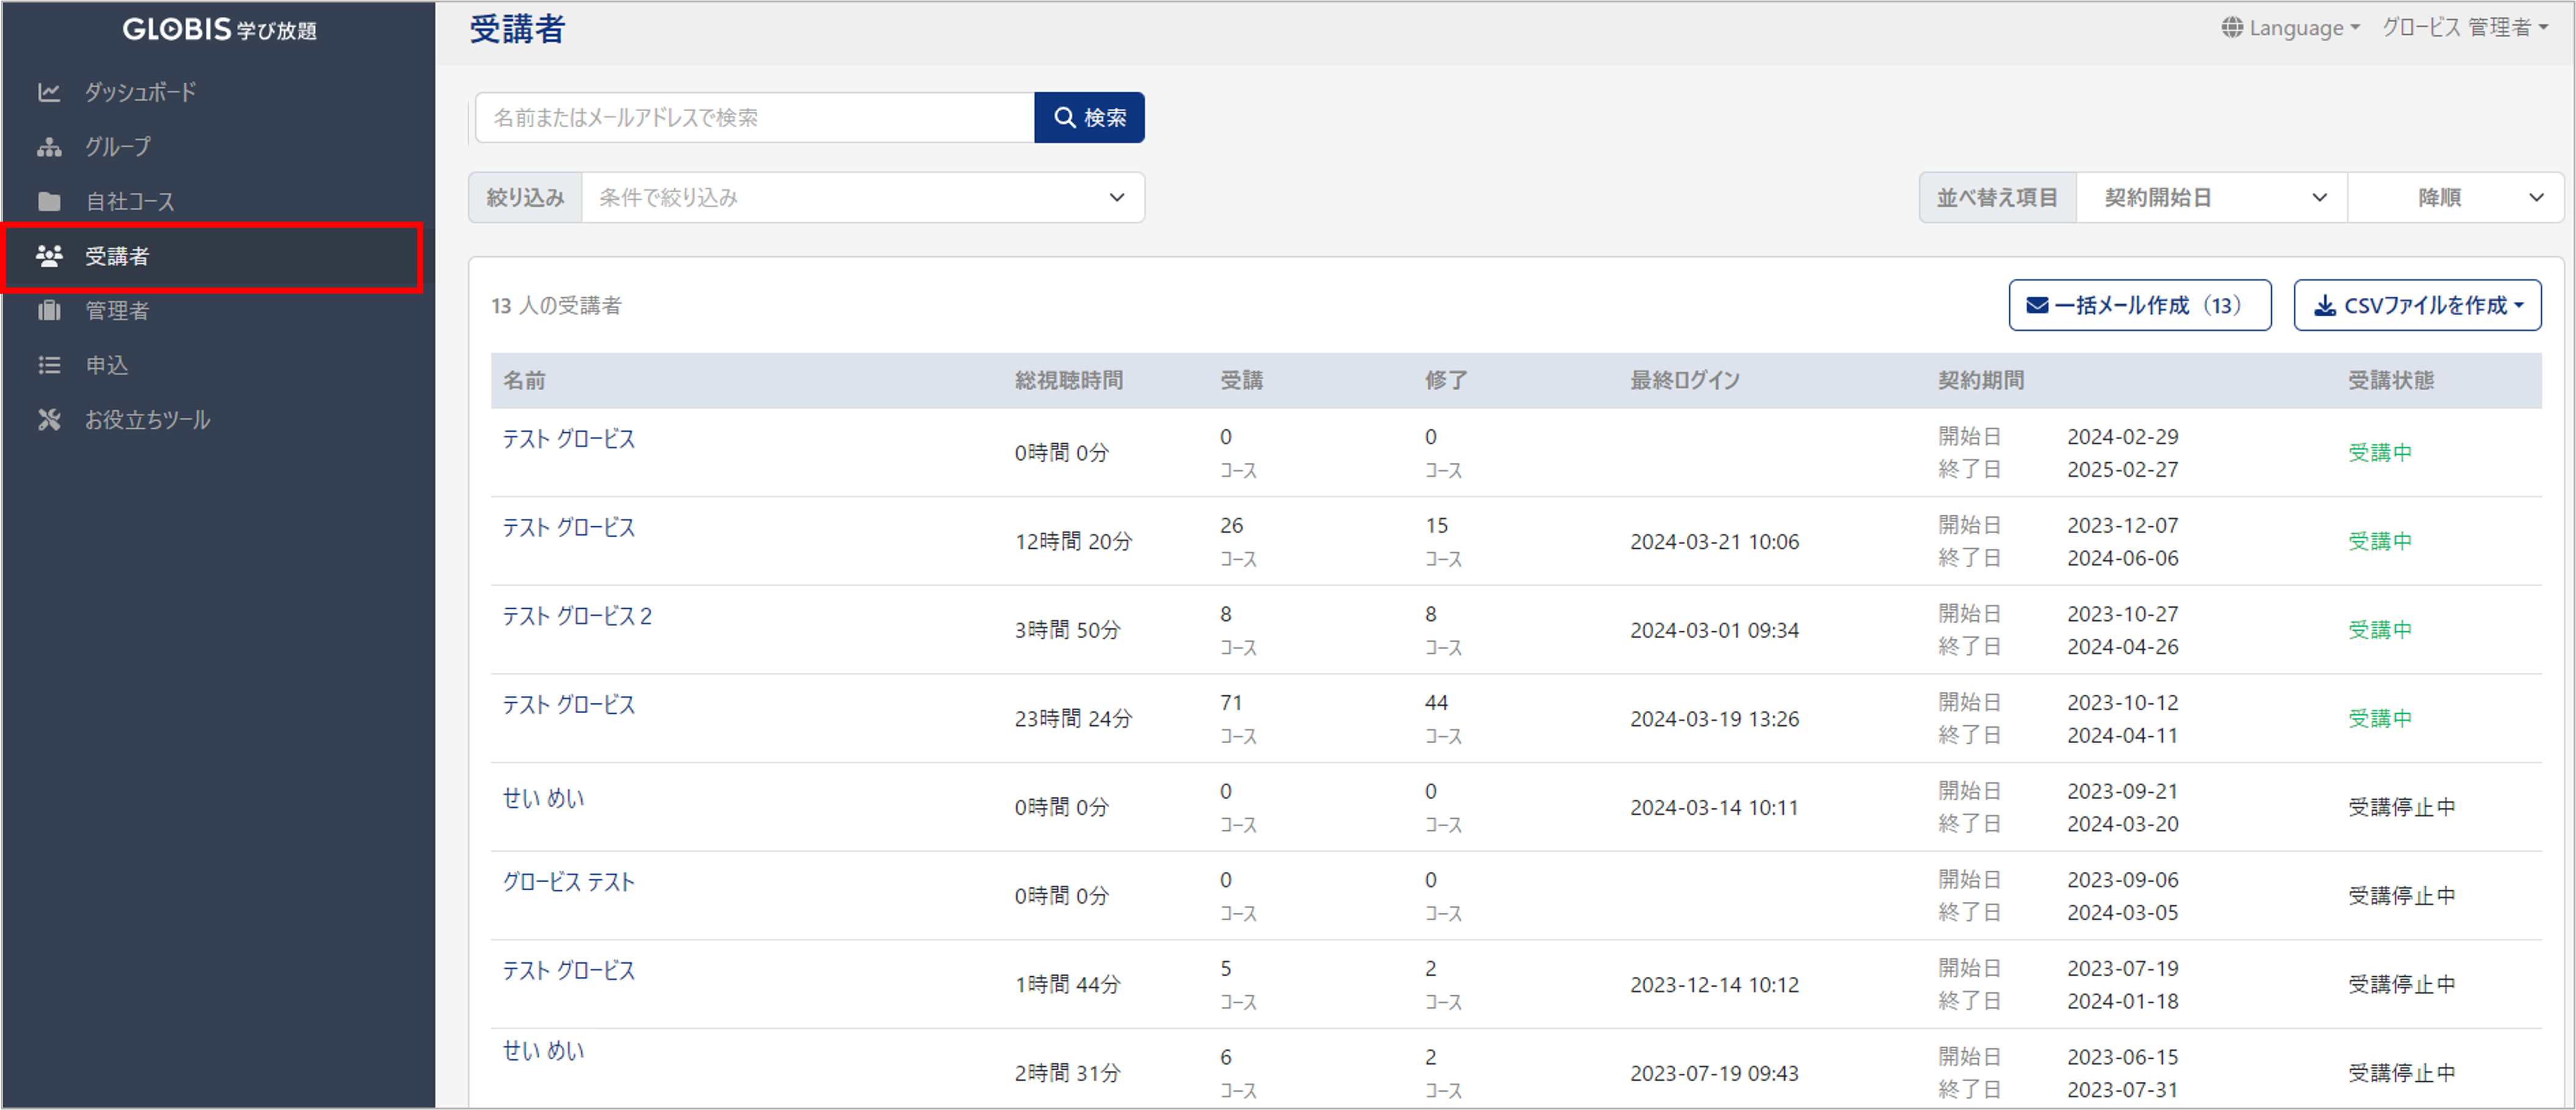
Task: Open 自社コース in the sidebar
Action: point(130,201)
